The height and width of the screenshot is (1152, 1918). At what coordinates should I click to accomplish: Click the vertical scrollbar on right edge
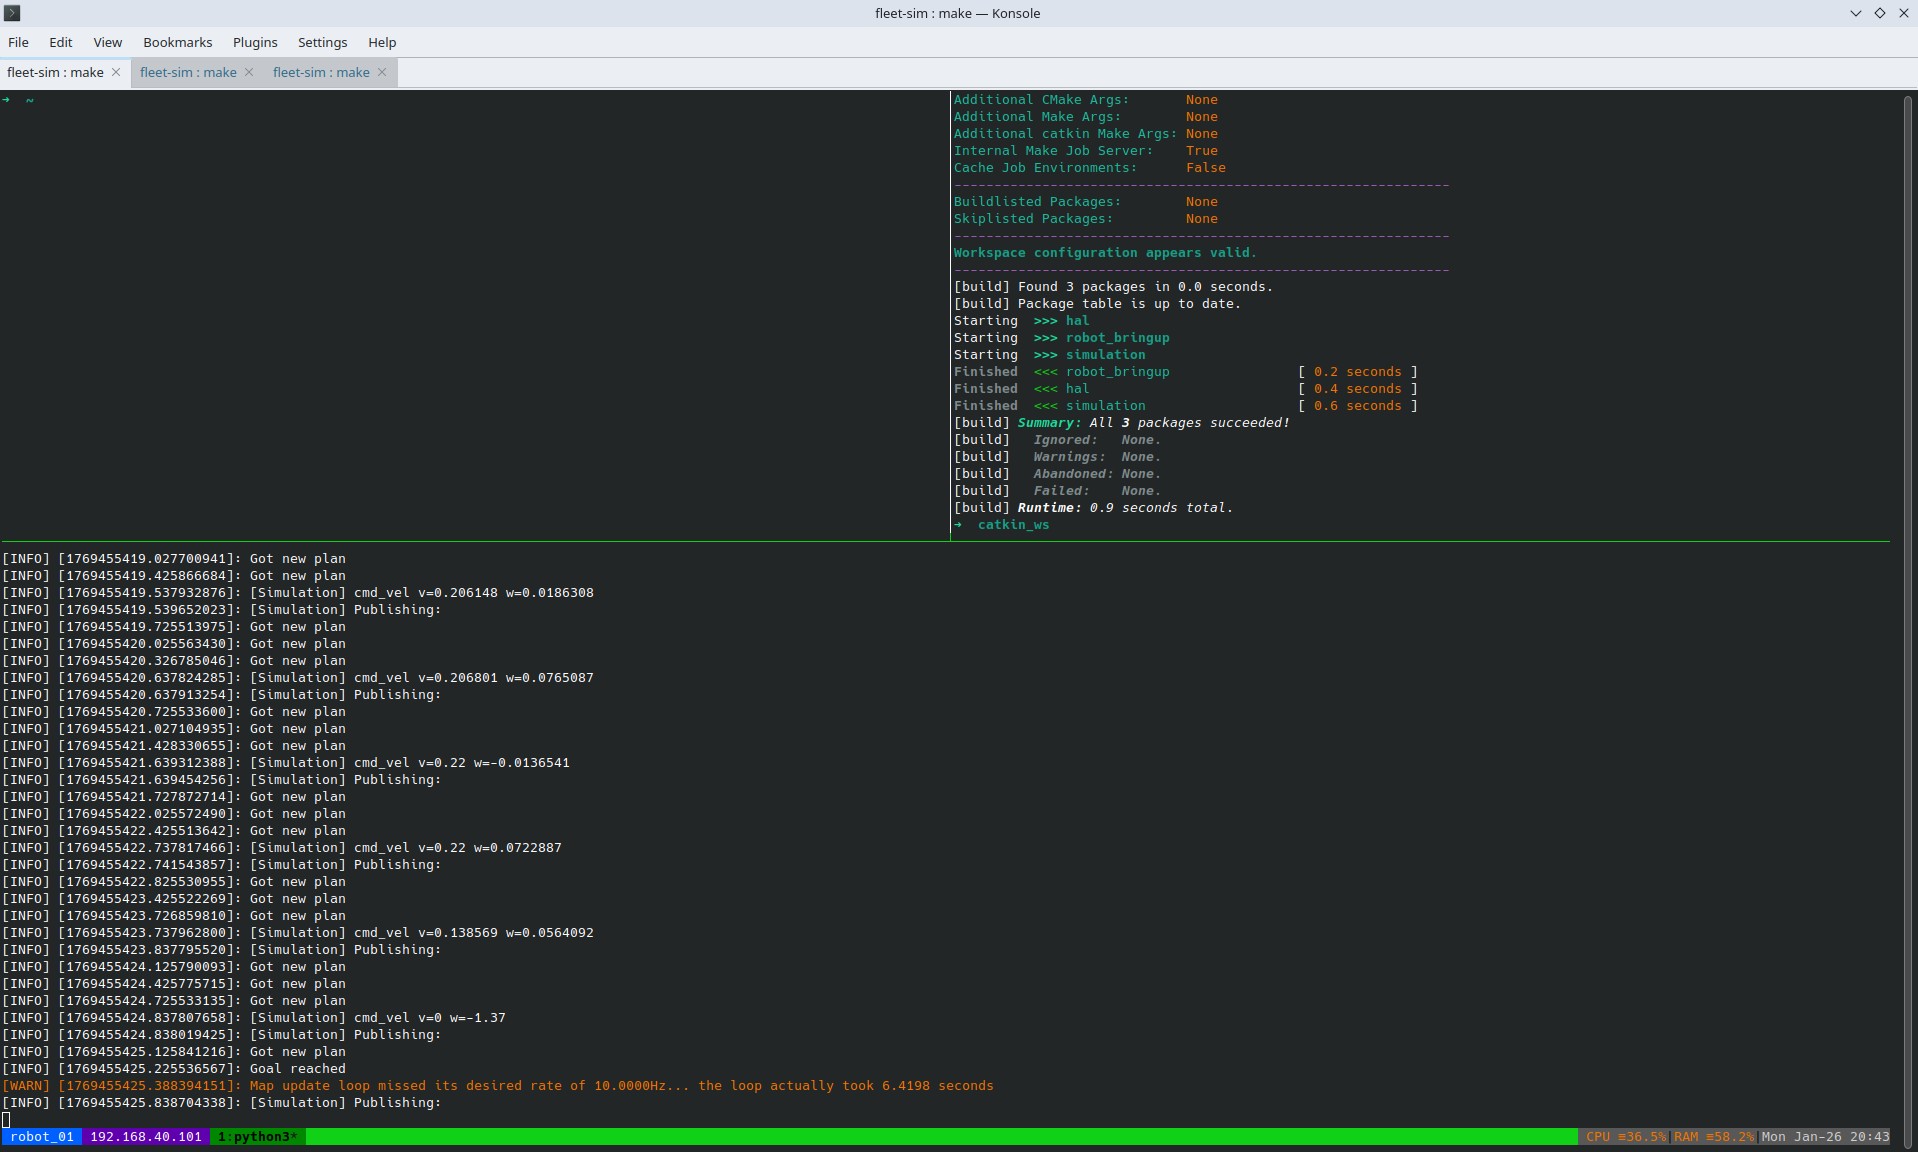[x=1908, y=600]
